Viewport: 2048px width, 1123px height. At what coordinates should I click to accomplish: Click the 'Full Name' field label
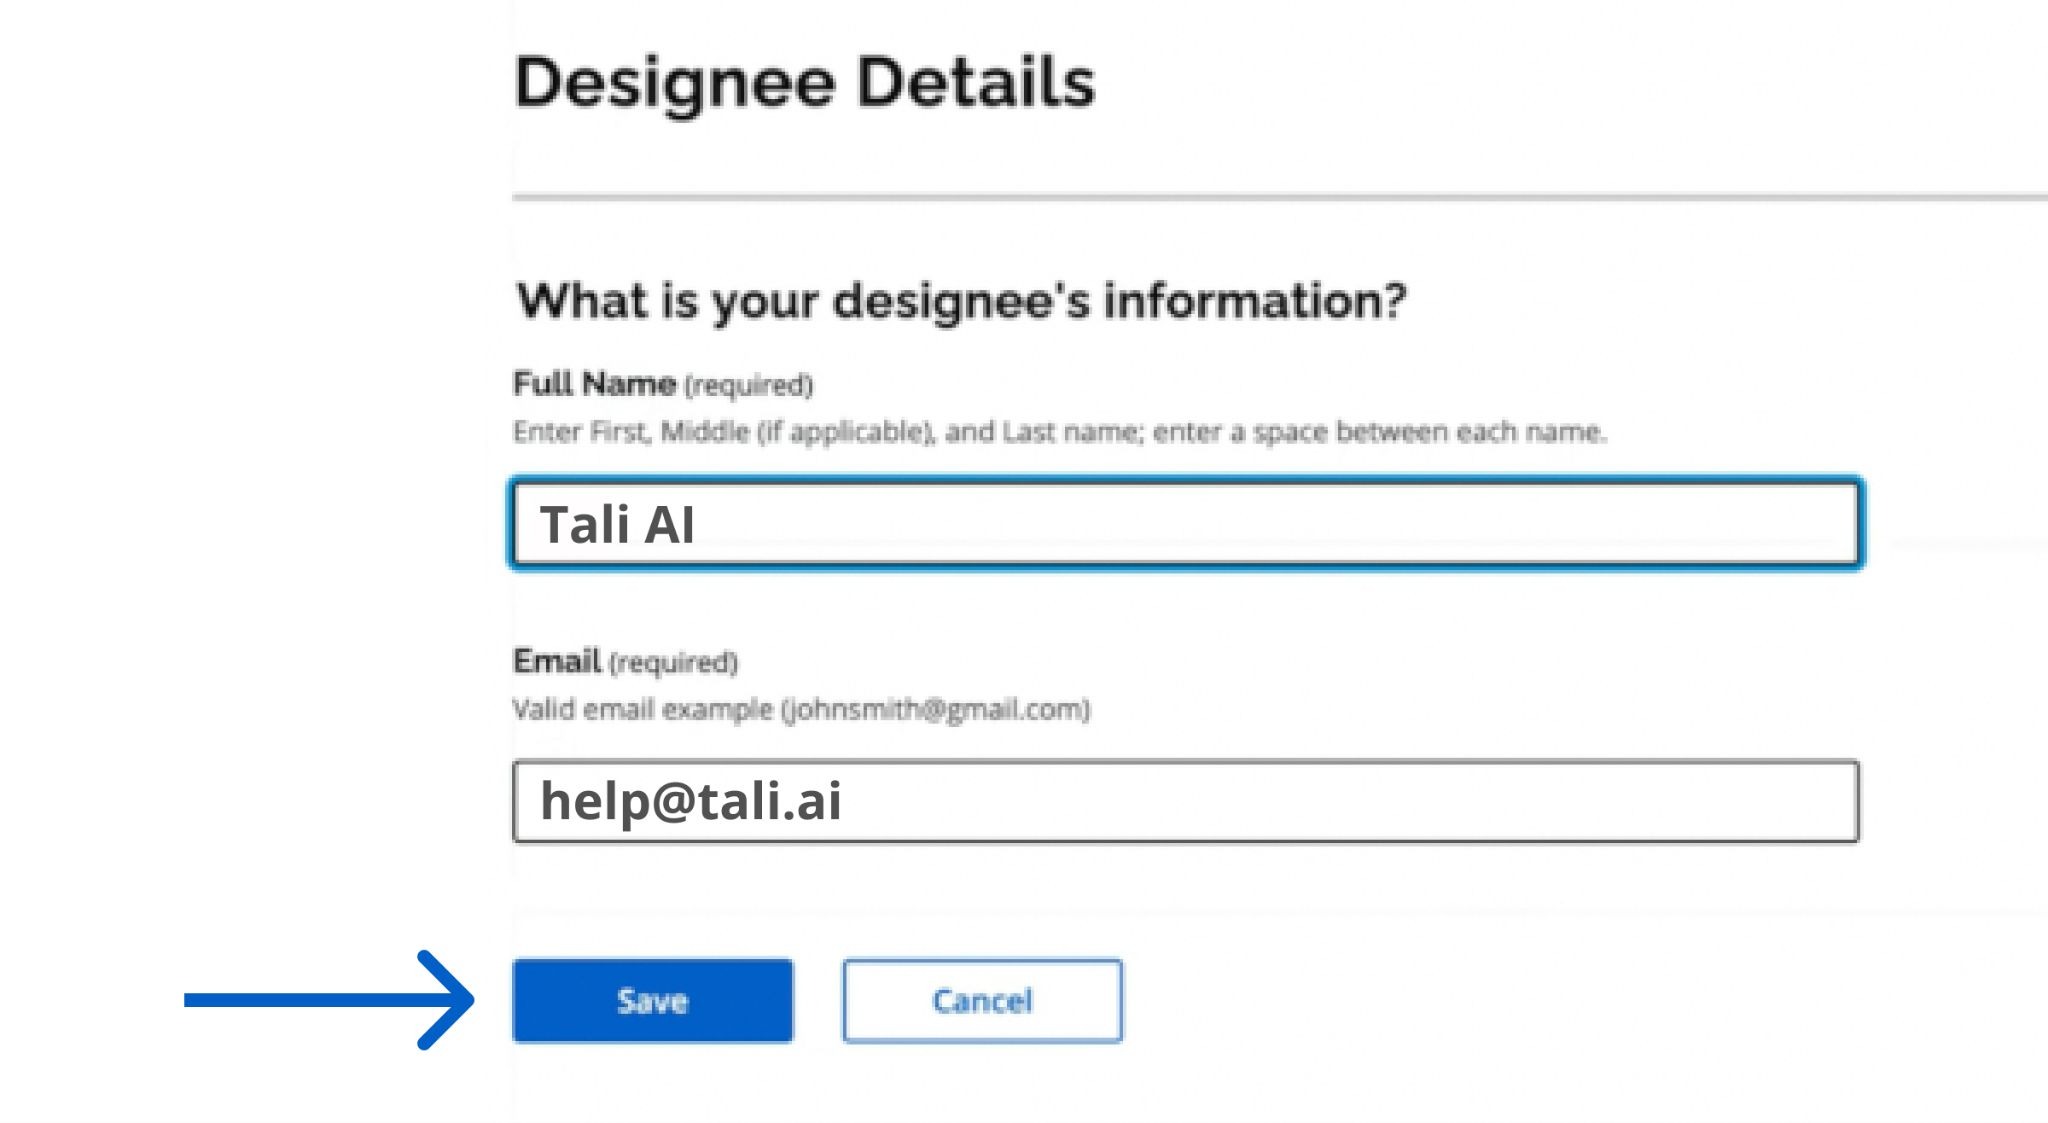[594, 384]
